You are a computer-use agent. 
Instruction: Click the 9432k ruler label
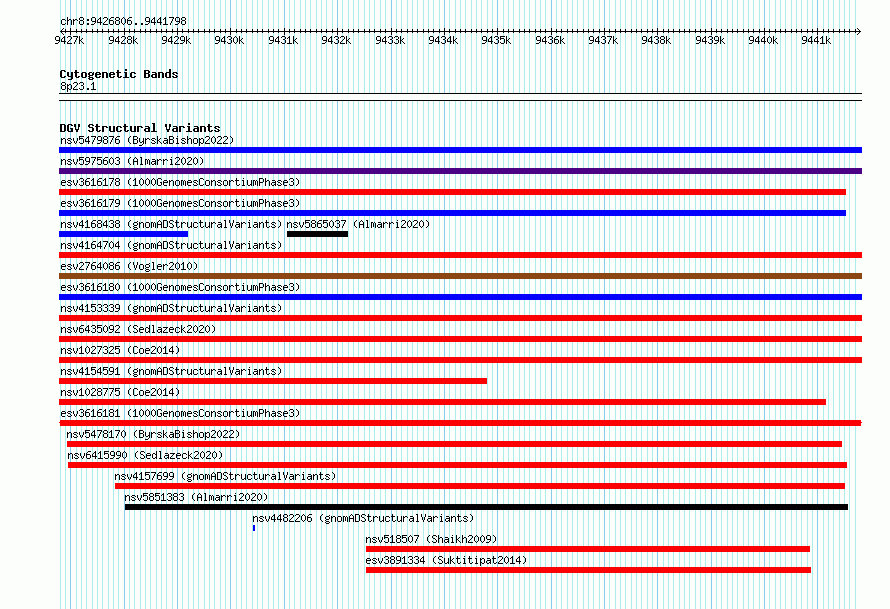[336, 40]
